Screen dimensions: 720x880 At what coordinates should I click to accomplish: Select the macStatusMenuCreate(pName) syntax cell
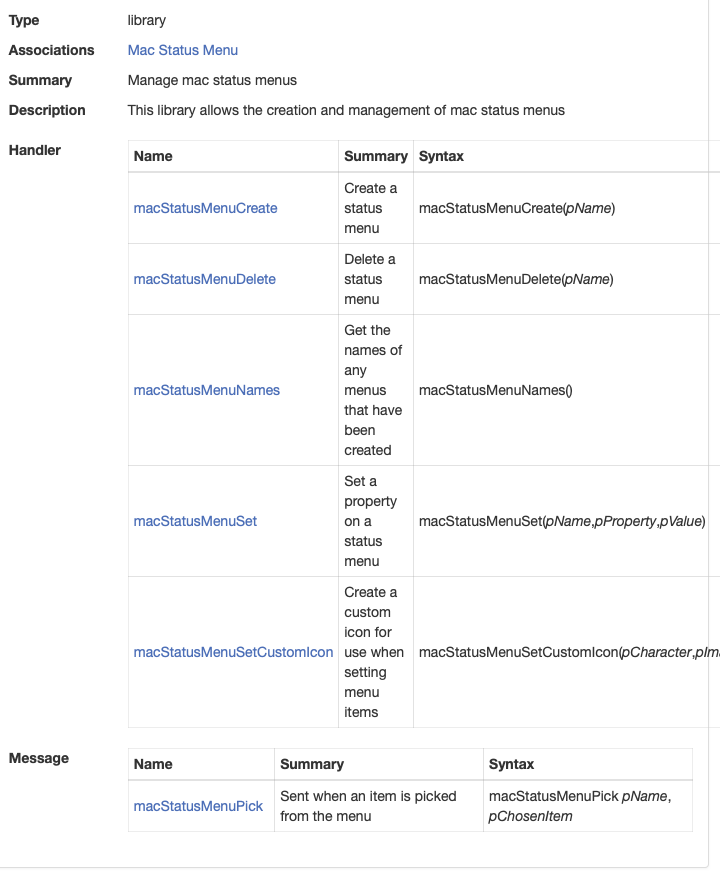[x=516, y=208]
